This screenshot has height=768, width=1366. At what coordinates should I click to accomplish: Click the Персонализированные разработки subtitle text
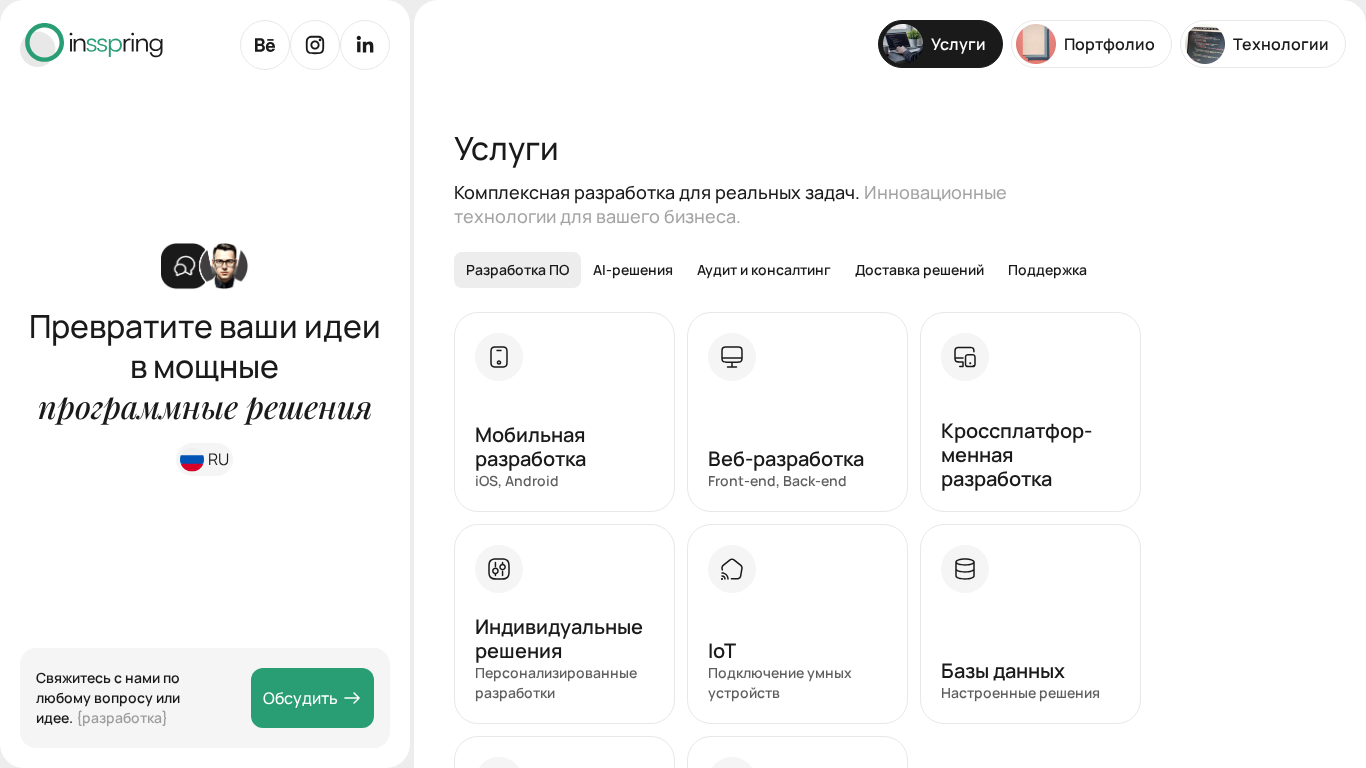click(x=556, y=683)
